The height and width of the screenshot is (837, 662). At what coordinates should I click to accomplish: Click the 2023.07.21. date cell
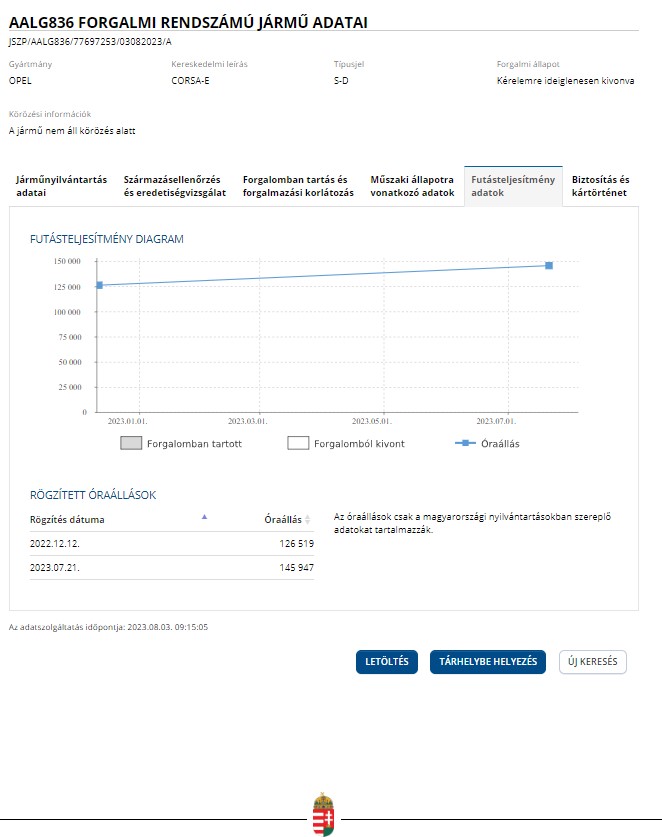click(54, 567)
